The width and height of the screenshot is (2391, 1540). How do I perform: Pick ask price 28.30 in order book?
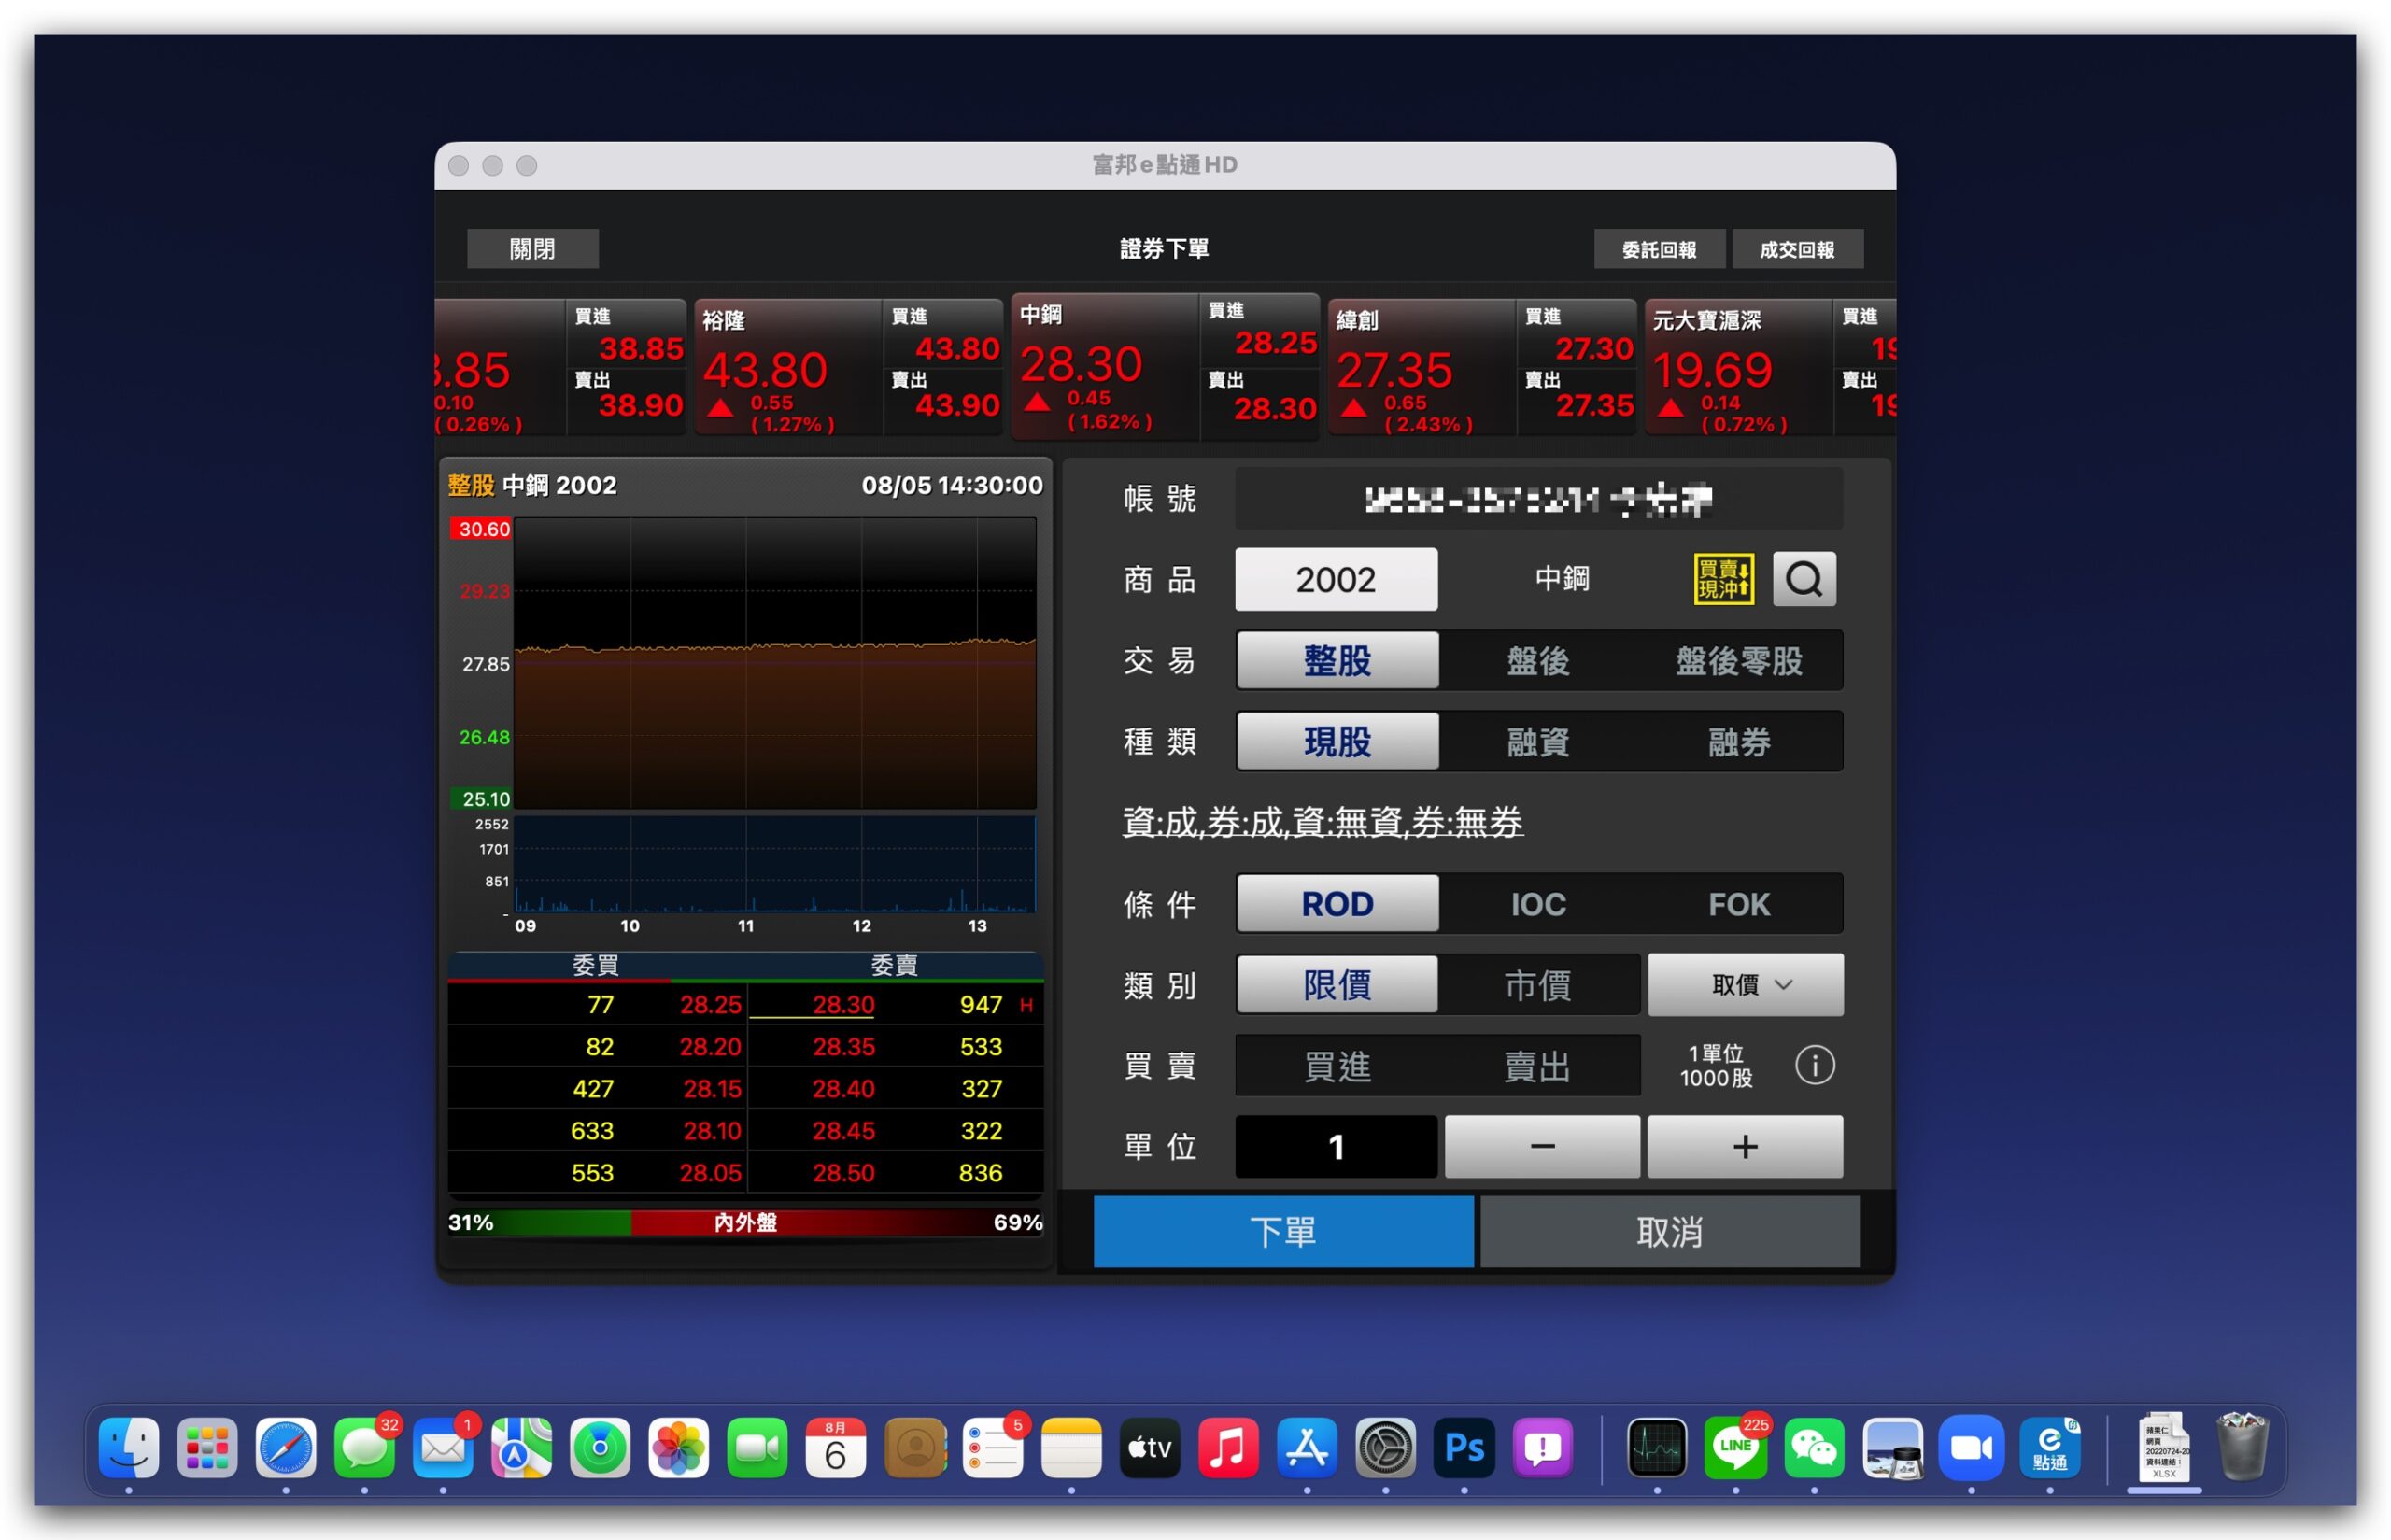pyautogui.click(x=843, y=1005)
